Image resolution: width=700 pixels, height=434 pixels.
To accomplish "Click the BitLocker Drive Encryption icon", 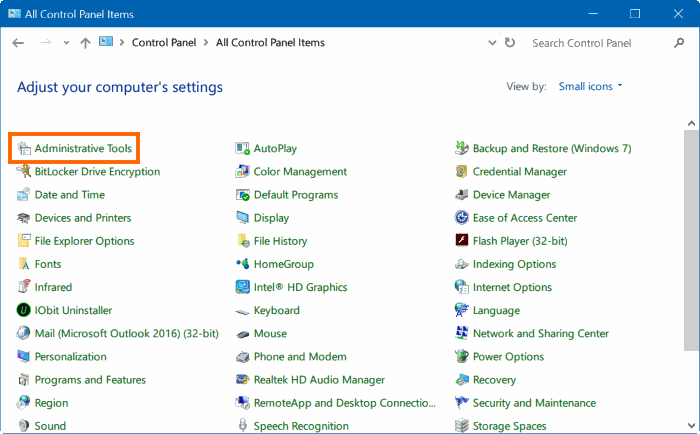I will point(24,171).
